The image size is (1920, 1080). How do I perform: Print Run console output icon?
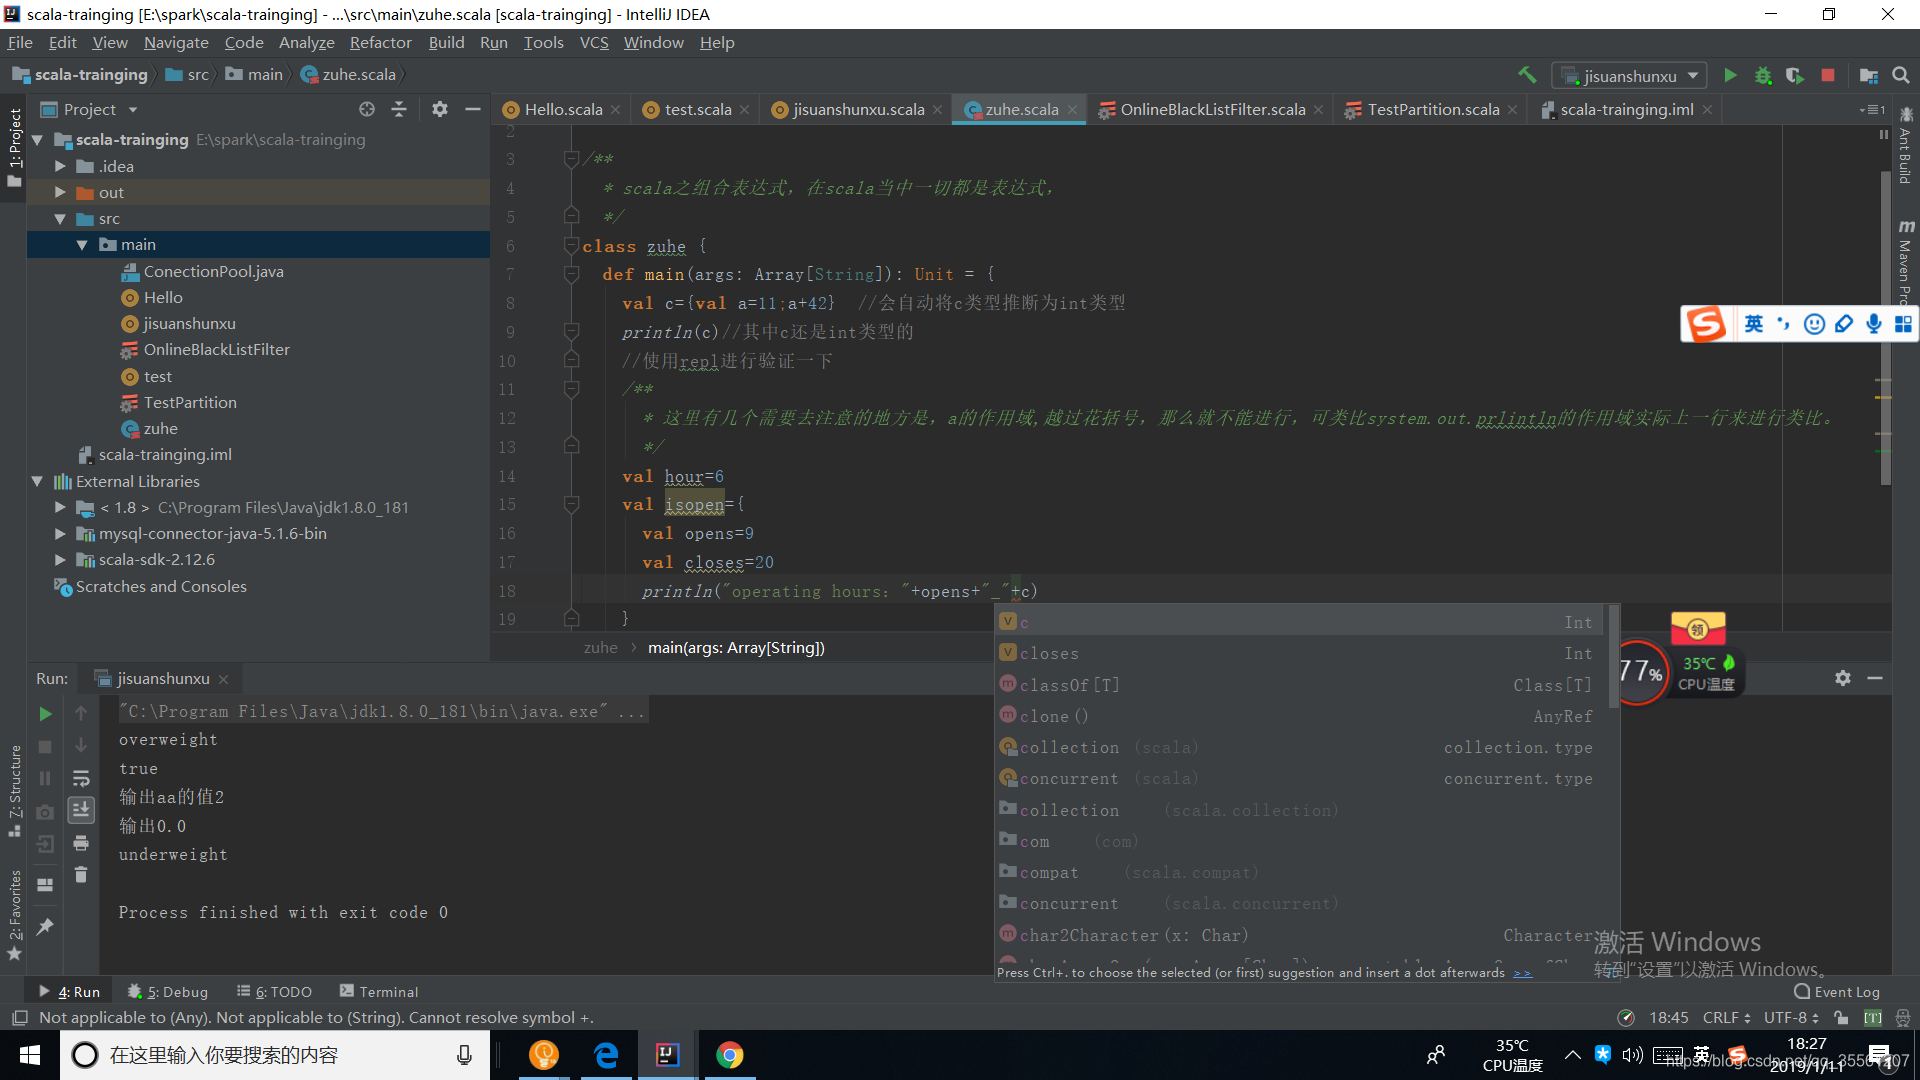click(81, 843)
